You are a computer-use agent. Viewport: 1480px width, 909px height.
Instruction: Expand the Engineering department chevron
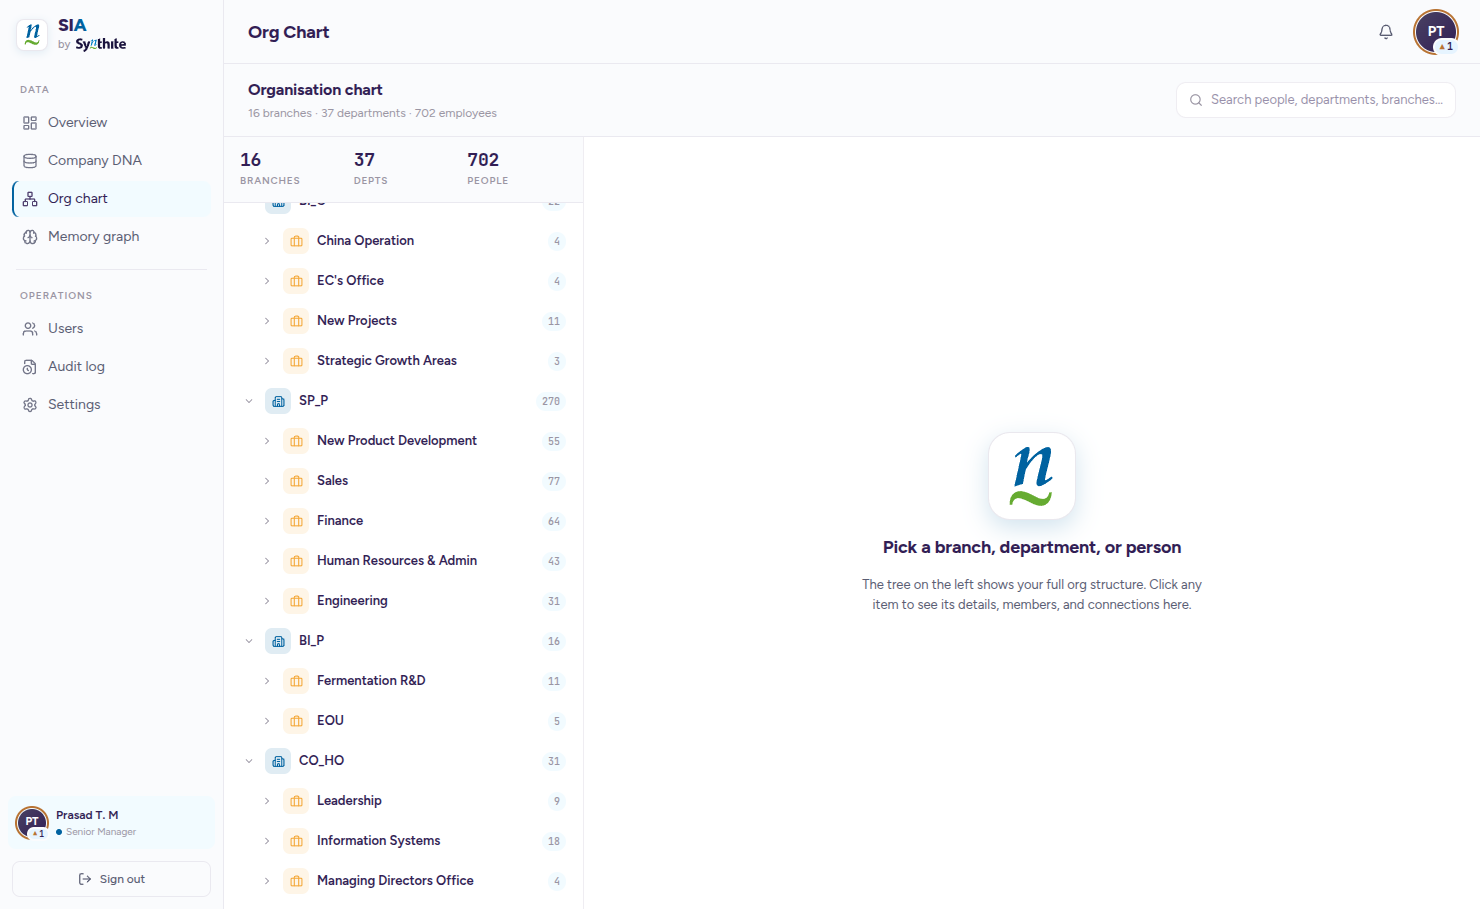267,601
